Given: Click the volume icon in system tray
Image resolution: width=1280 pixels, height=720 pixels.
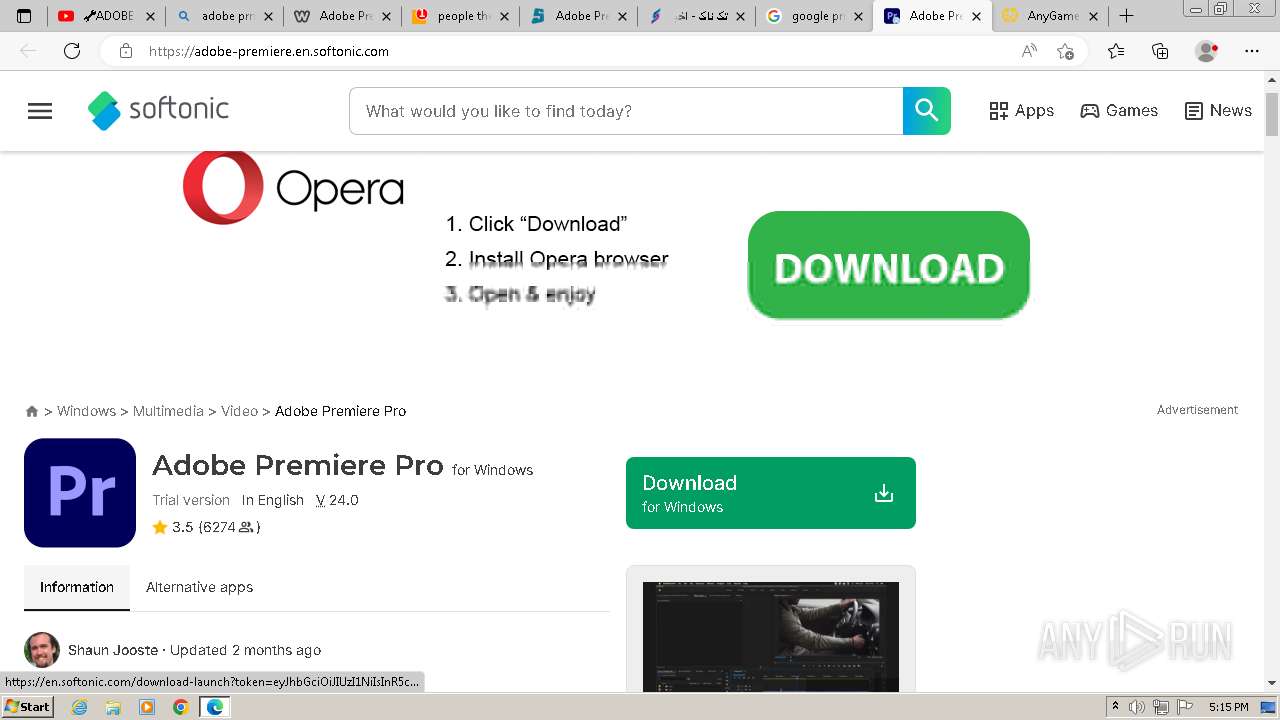Looking at the screenshot, I should pyautogui.click(x=1137, y=707).
